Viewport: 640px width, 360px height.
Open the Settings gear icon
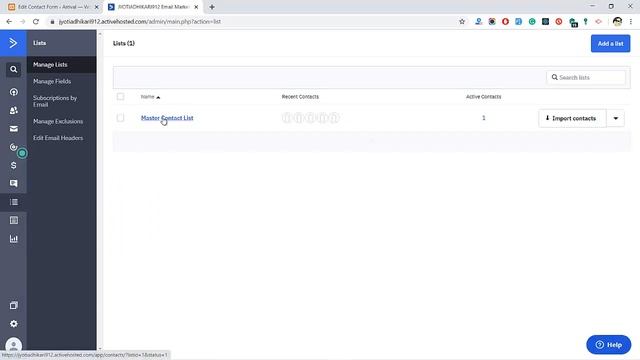(13, 324)
